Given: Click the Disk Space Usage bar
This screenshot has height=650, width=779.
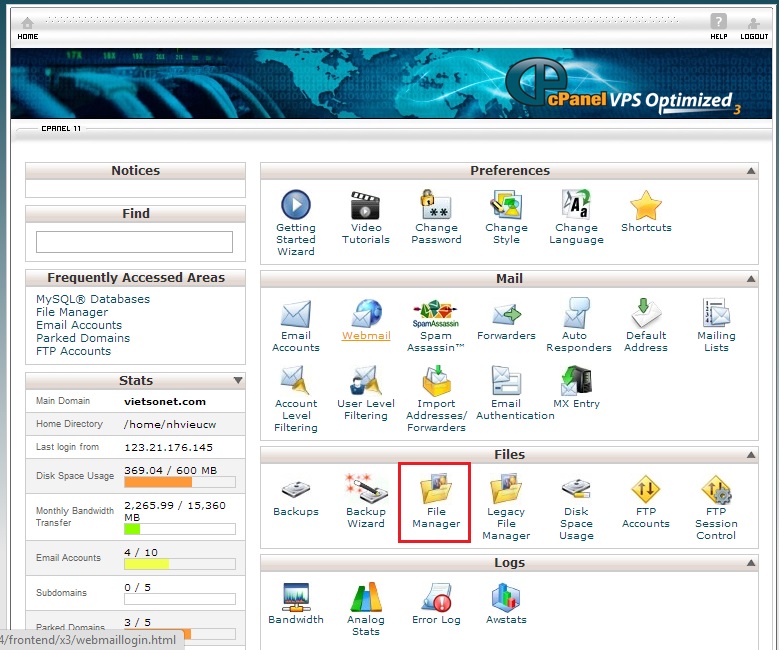Looking at the screenshot, I should (180, 482).
